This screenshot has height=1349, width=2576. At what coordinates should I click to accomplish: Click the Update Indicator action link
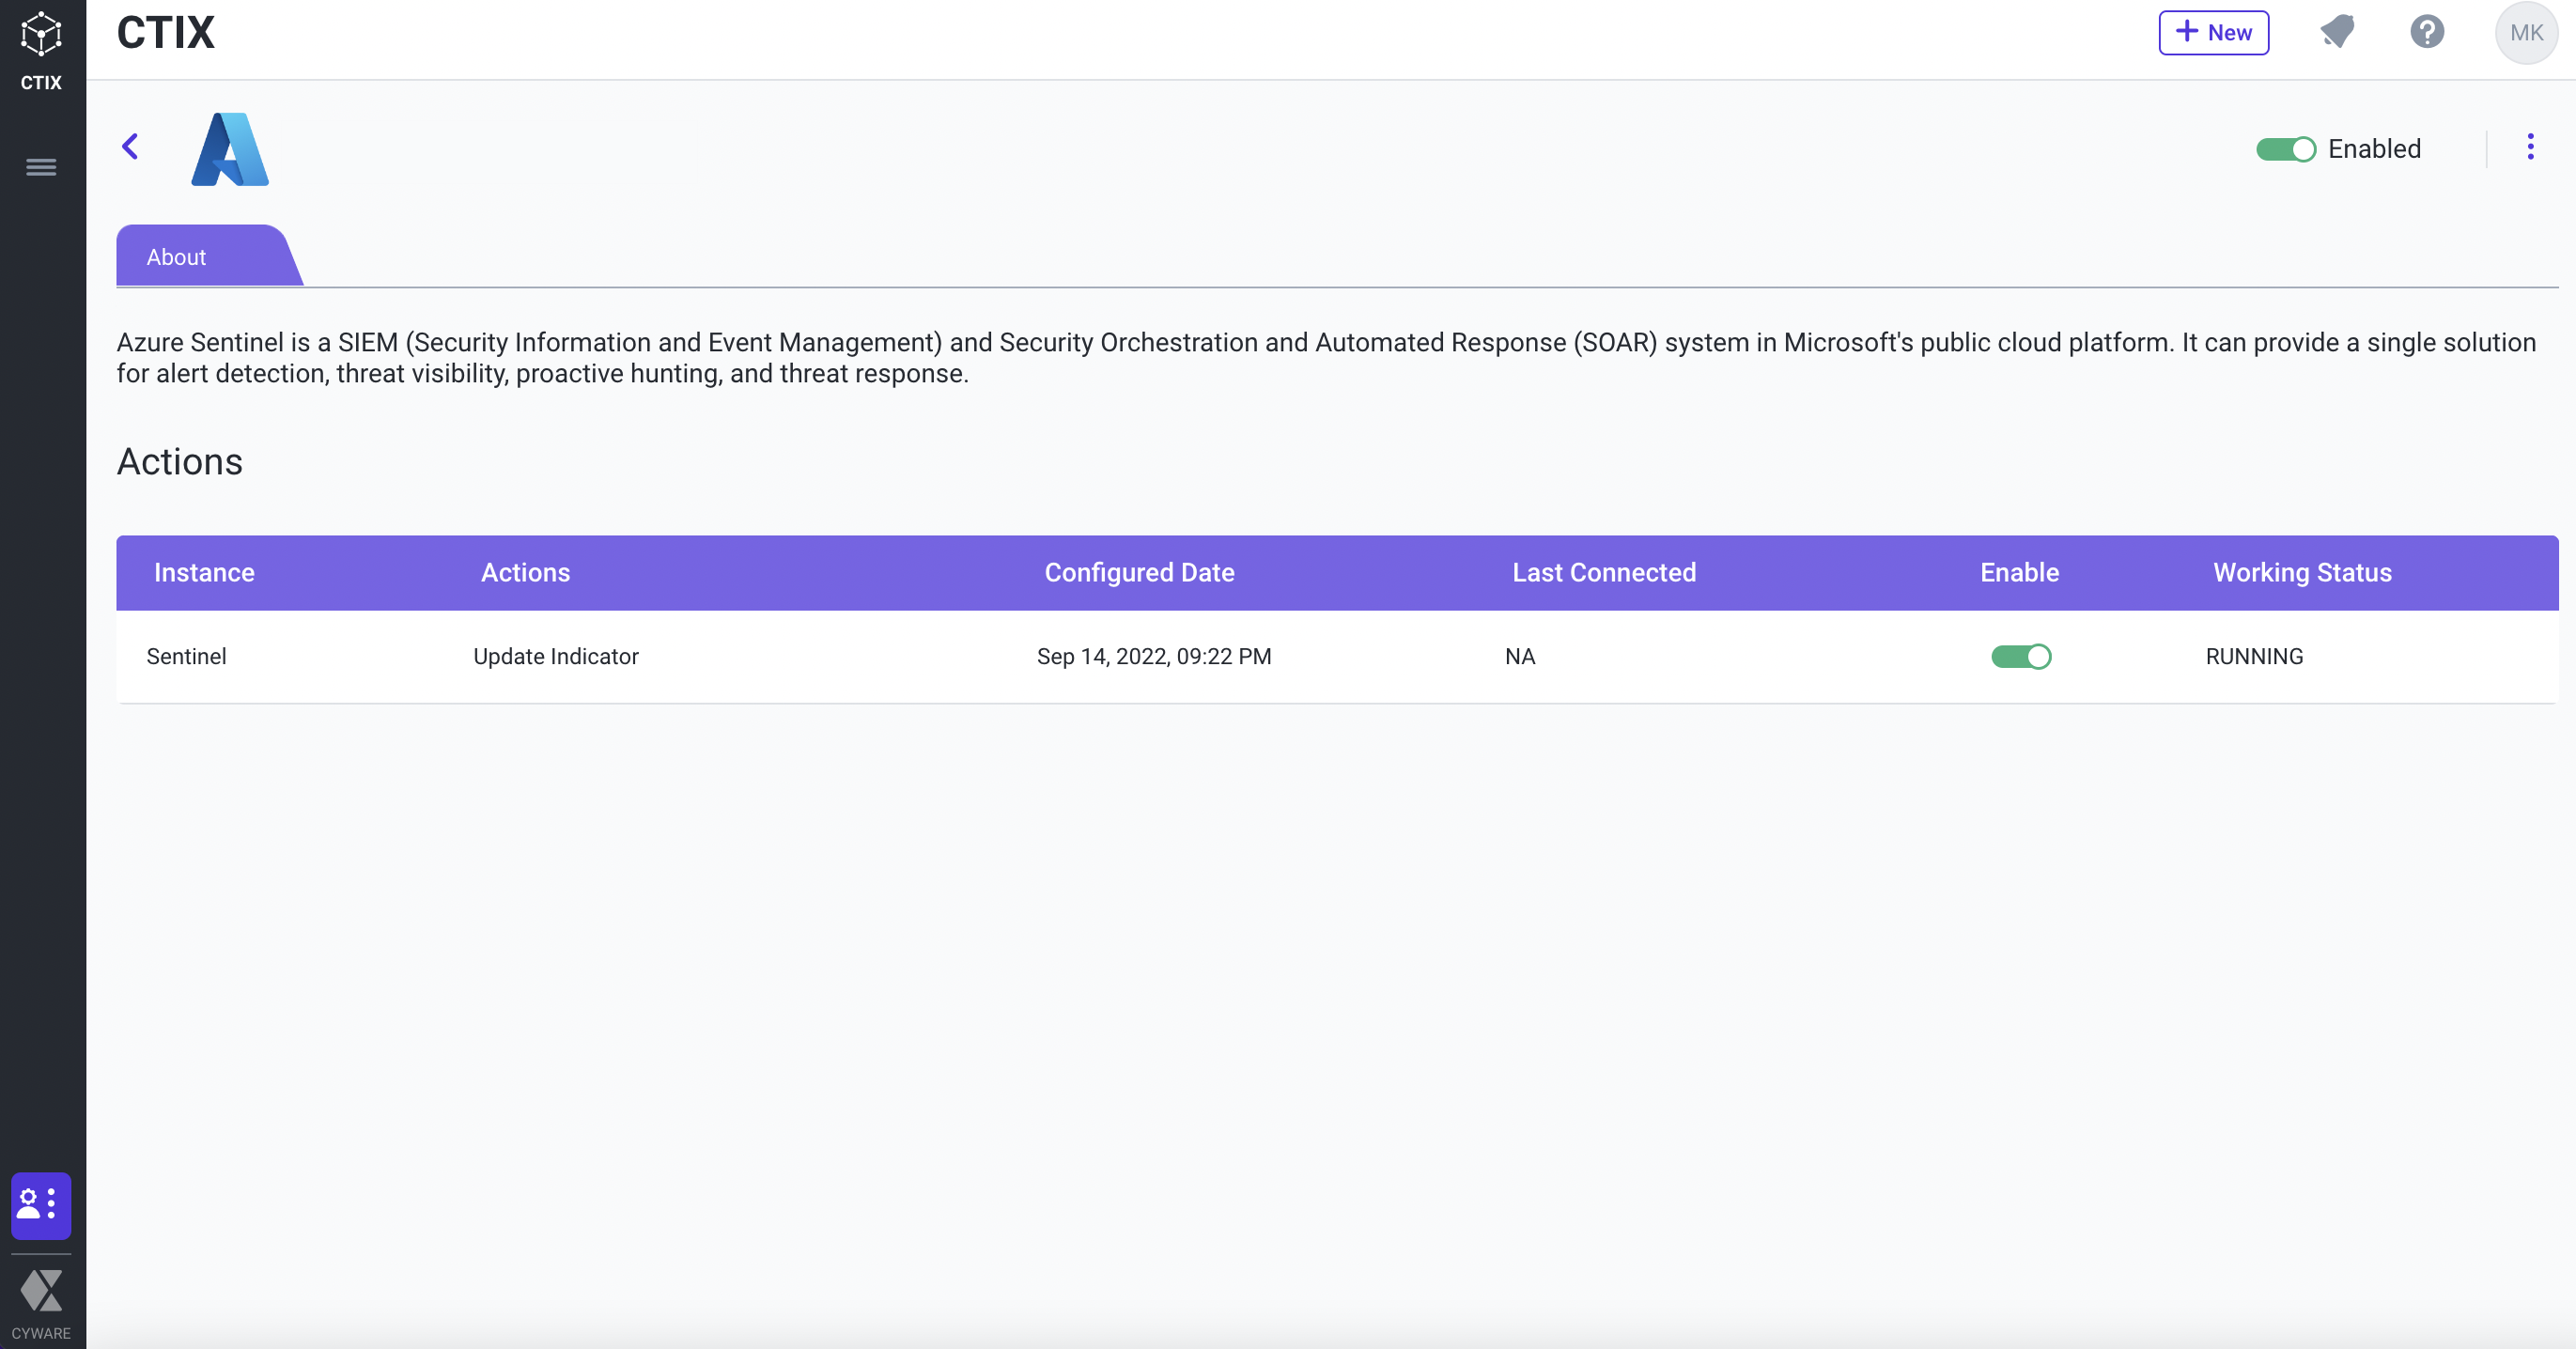pos(555,656)
